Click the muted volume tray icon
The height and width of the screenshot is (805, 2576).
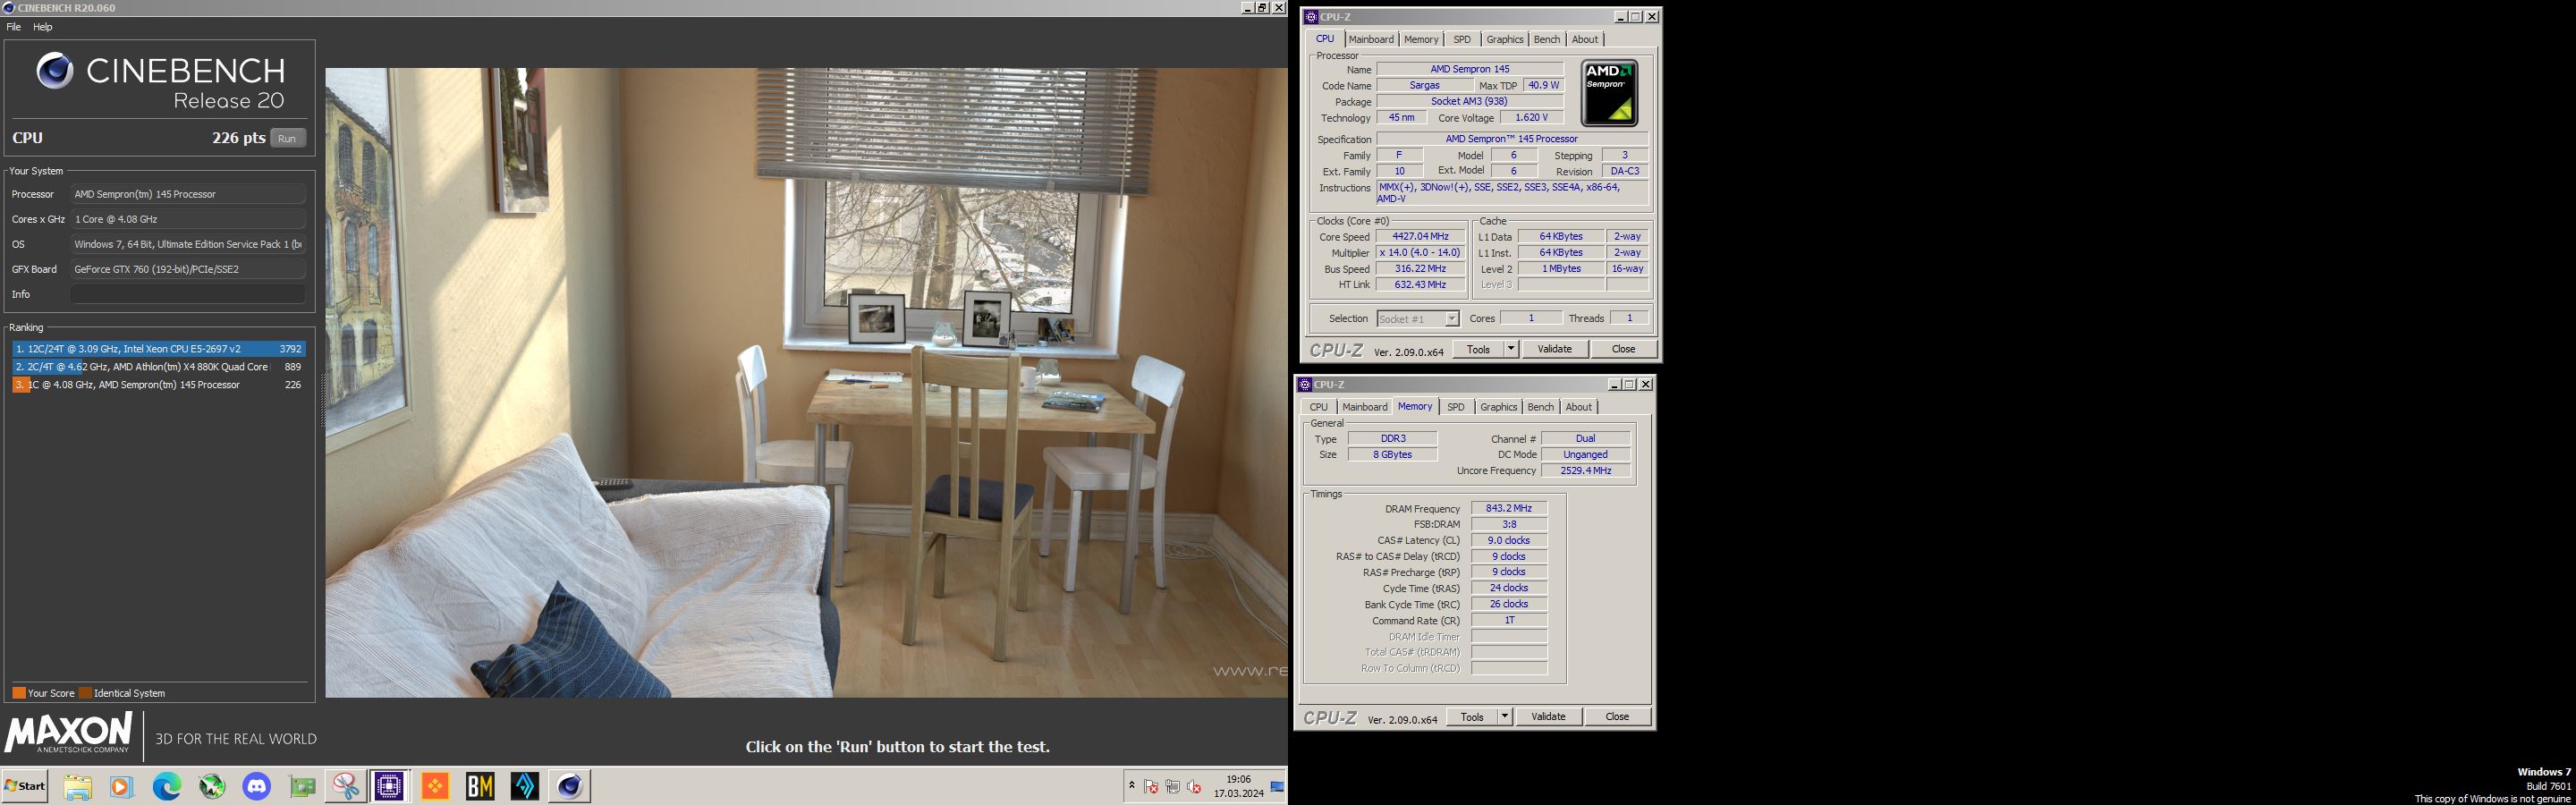pos(1194,786)
